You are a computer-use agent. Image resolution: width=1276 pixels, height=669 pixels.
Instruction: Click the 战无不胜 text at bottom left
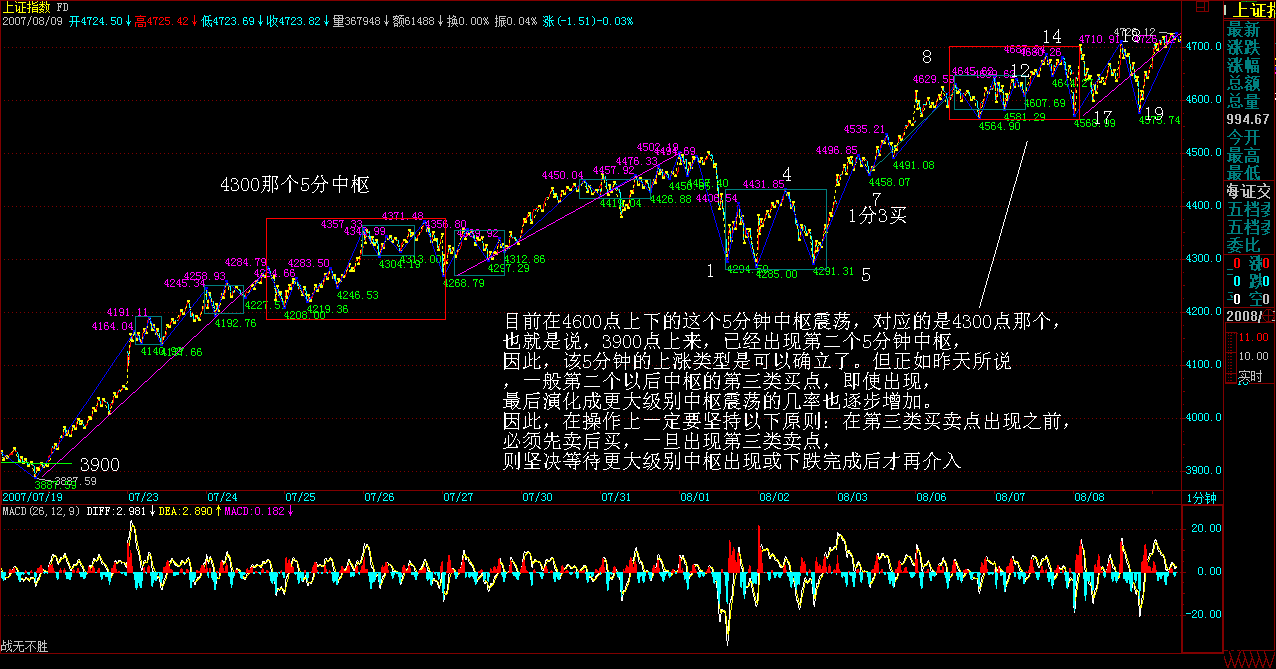pyautogui.click(x=25, y=648)
